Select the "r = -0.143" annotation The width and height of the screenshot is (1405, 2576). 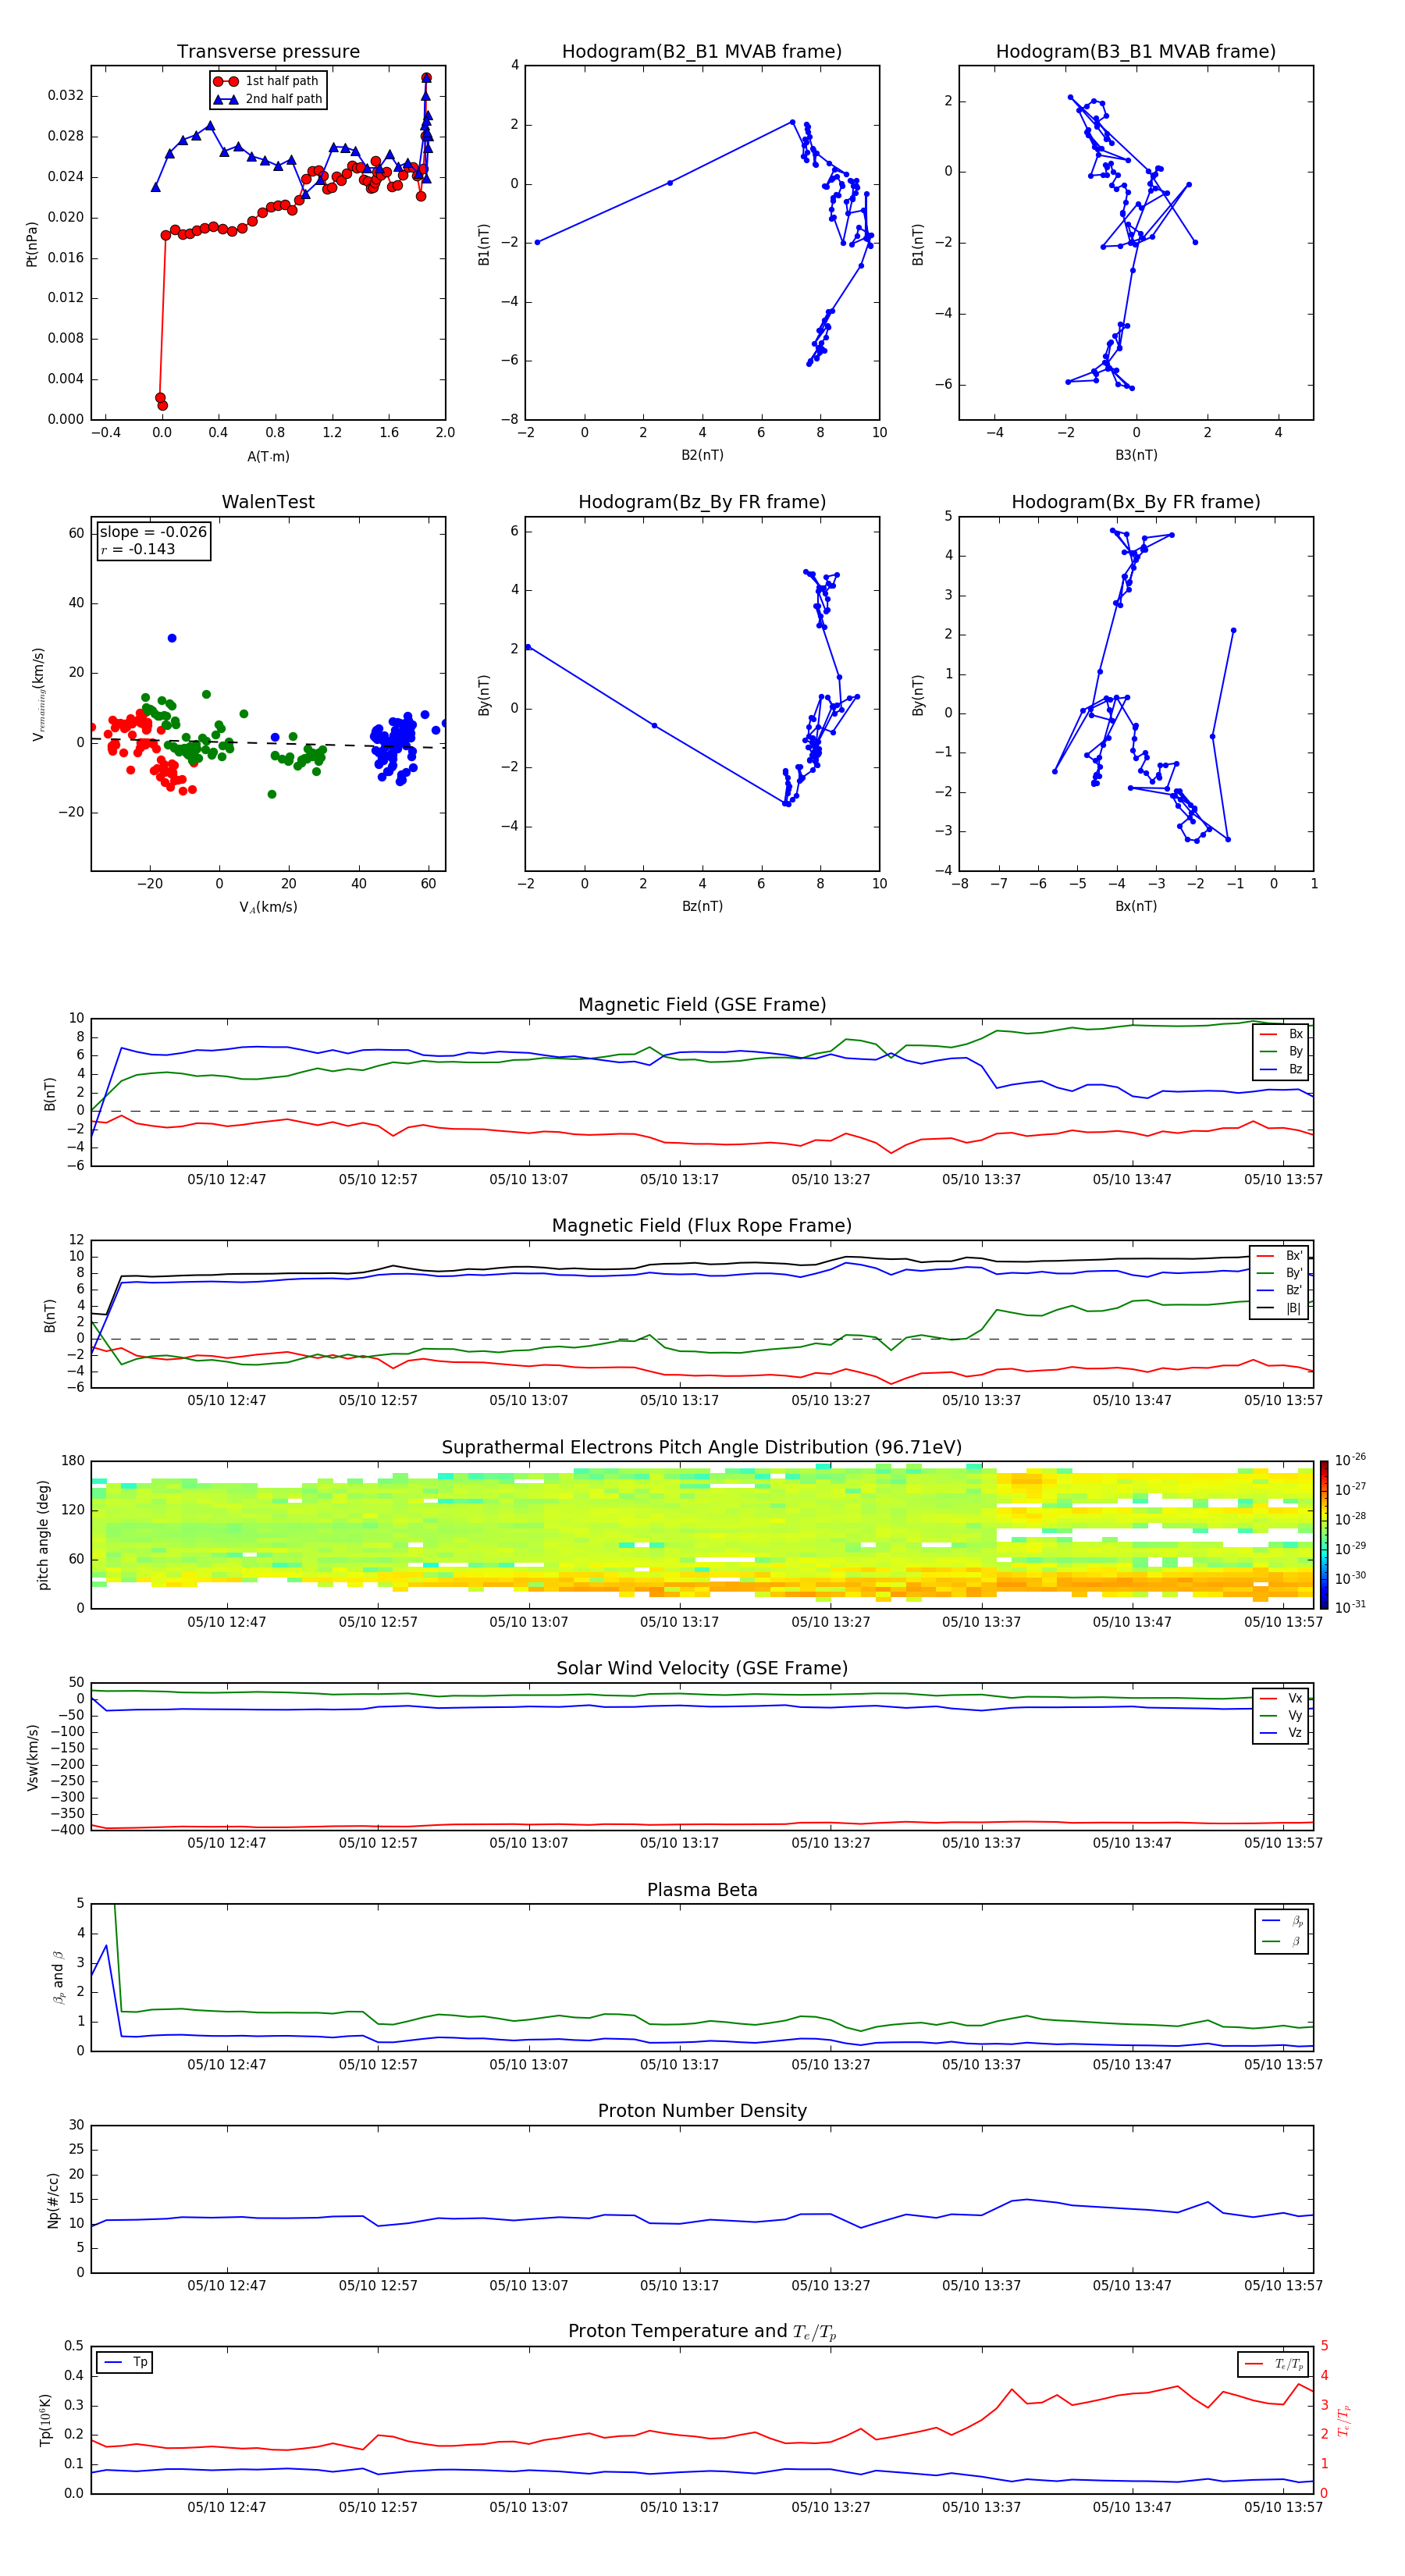click(138, 549)
